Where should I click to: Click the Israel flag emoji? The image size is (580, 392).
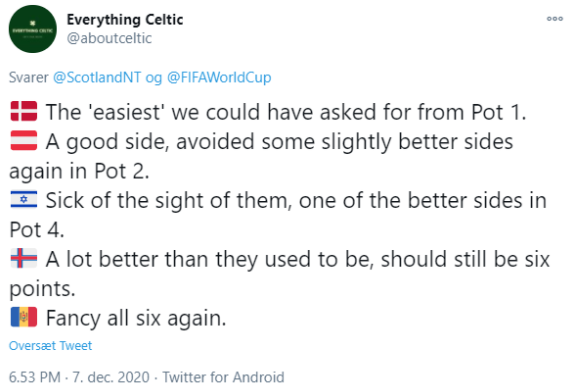click(24, 199)
